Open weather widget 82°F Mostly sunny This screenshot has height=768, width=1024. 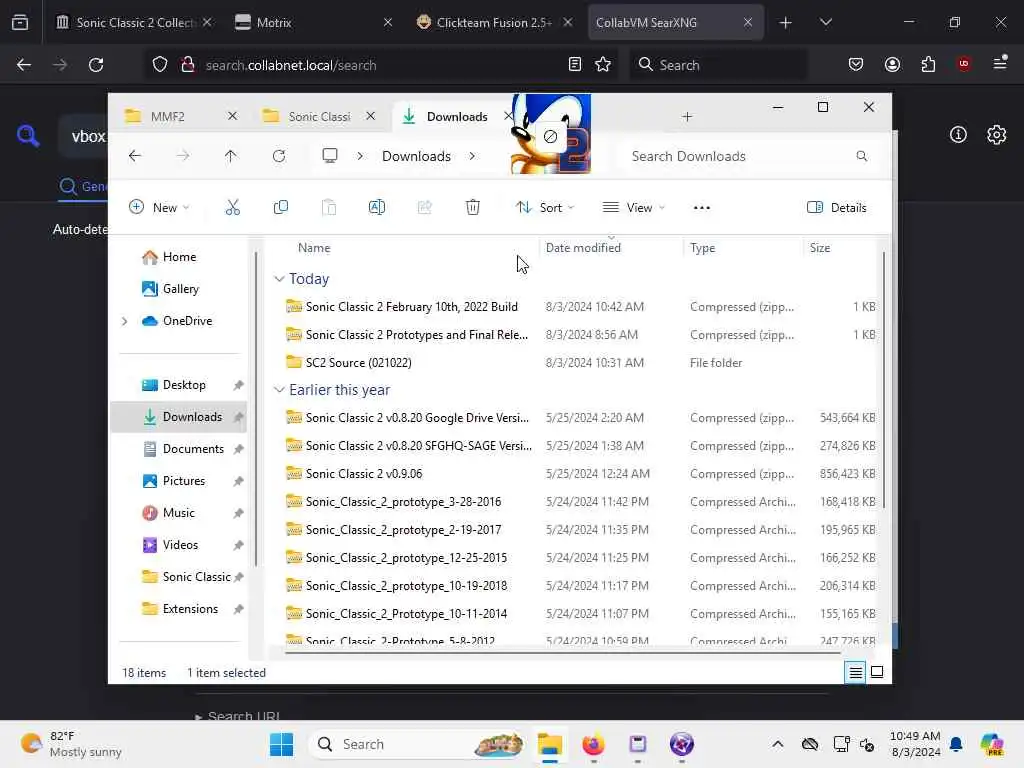pos(72,744)
